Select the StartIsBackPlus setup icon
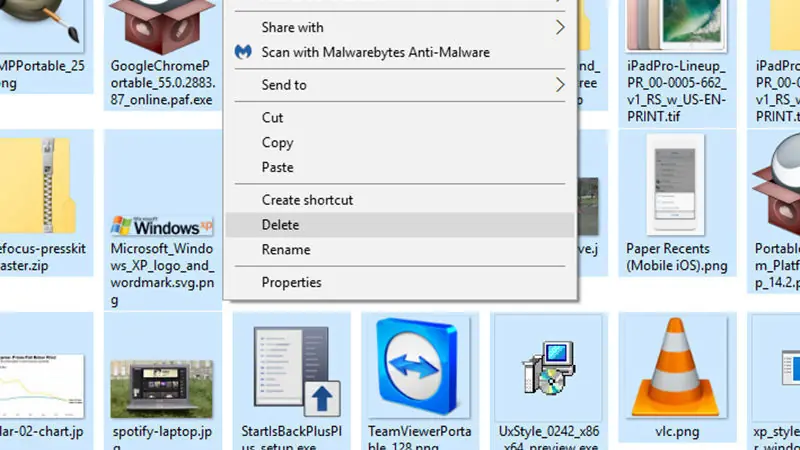Viewport: 800px width, 450px height. pos(296,371)
